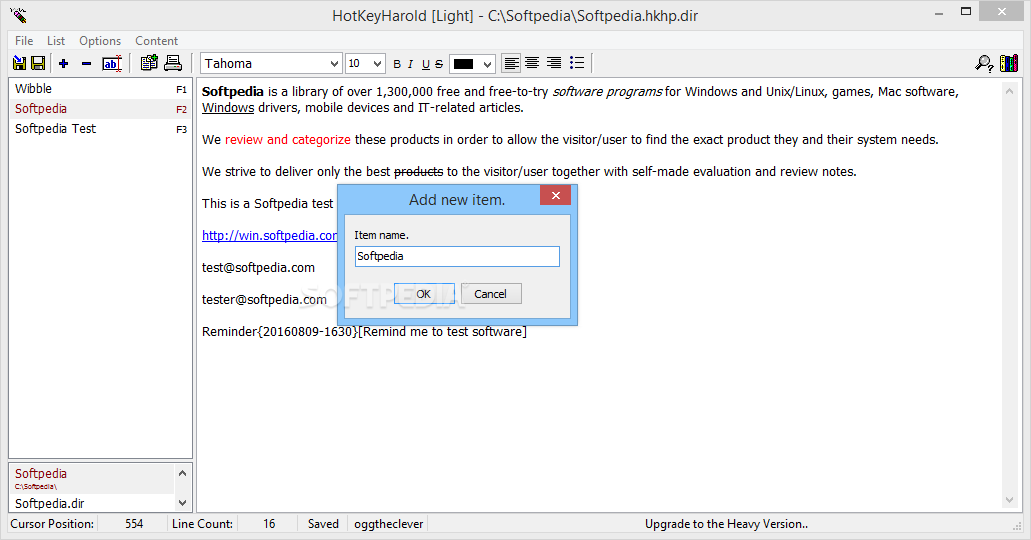Open the File menu
This screenshot has width=1031, height=540.
coord(24,41)
